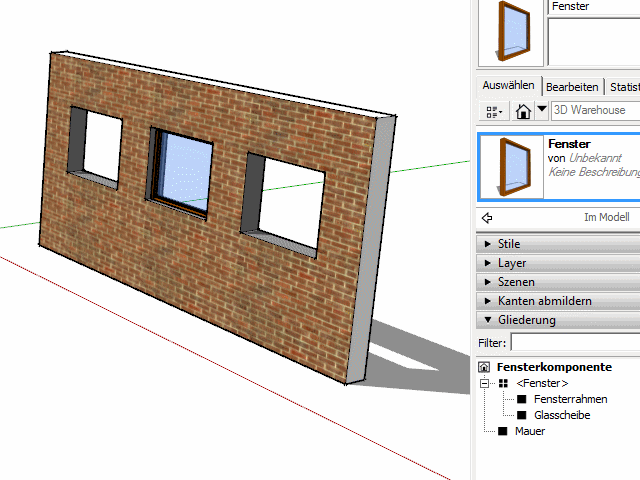Screen dimensions: 640x480
Task: Collapse the Fenster tree node
Action: coord(486,383)
